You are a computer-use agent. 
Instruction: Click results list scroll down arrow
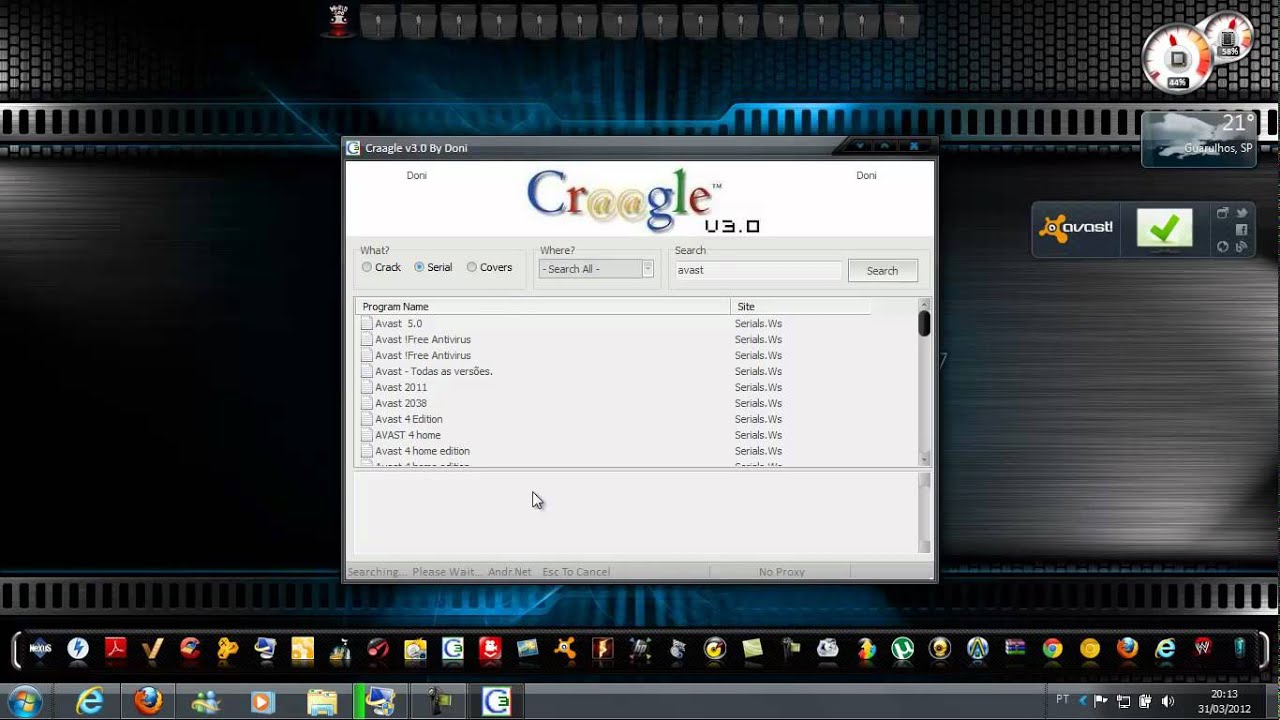point(924,458)
